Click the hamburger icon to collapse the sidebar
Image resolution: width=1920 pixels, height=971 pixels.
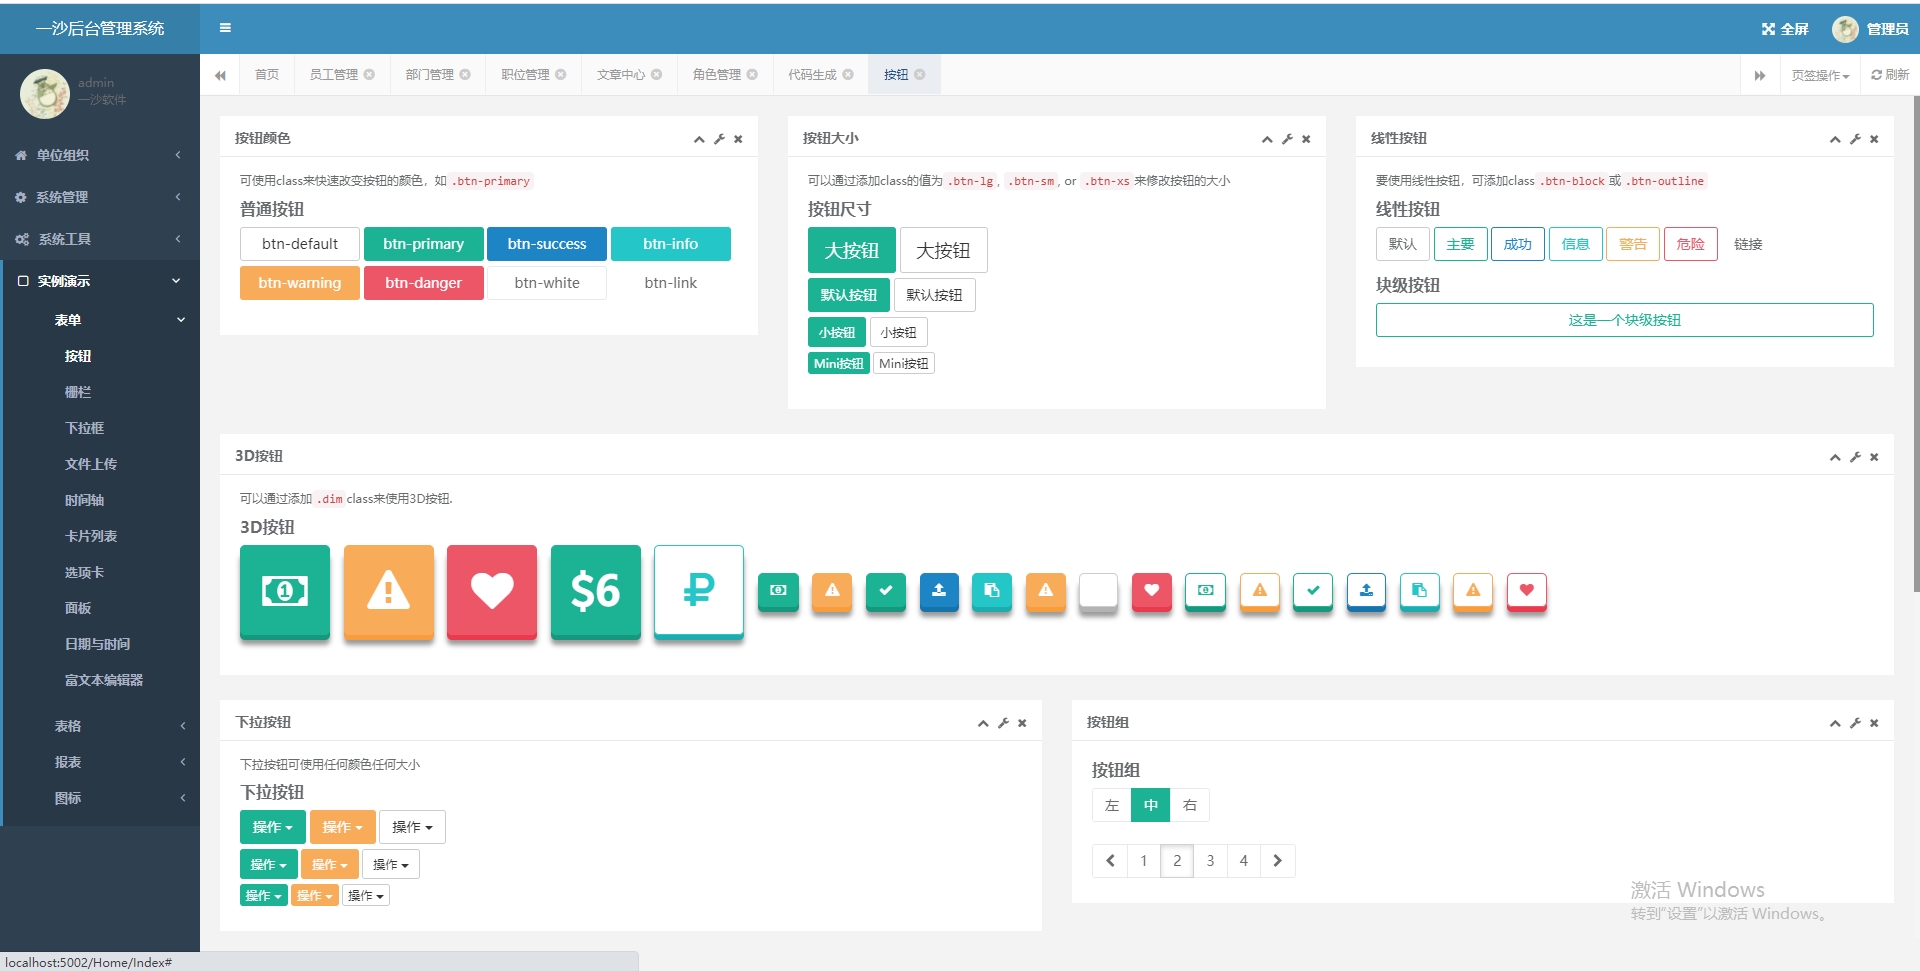(224, 27)
